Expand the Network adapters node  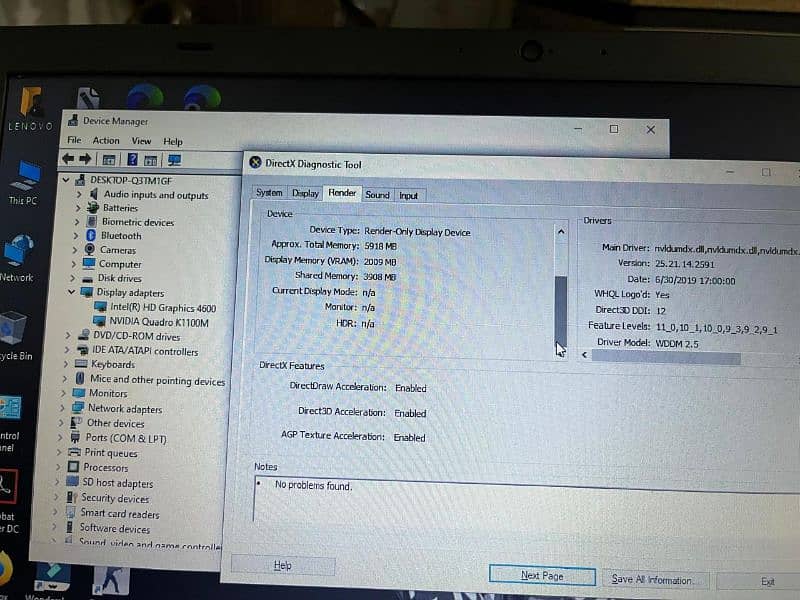coord(62,408)
